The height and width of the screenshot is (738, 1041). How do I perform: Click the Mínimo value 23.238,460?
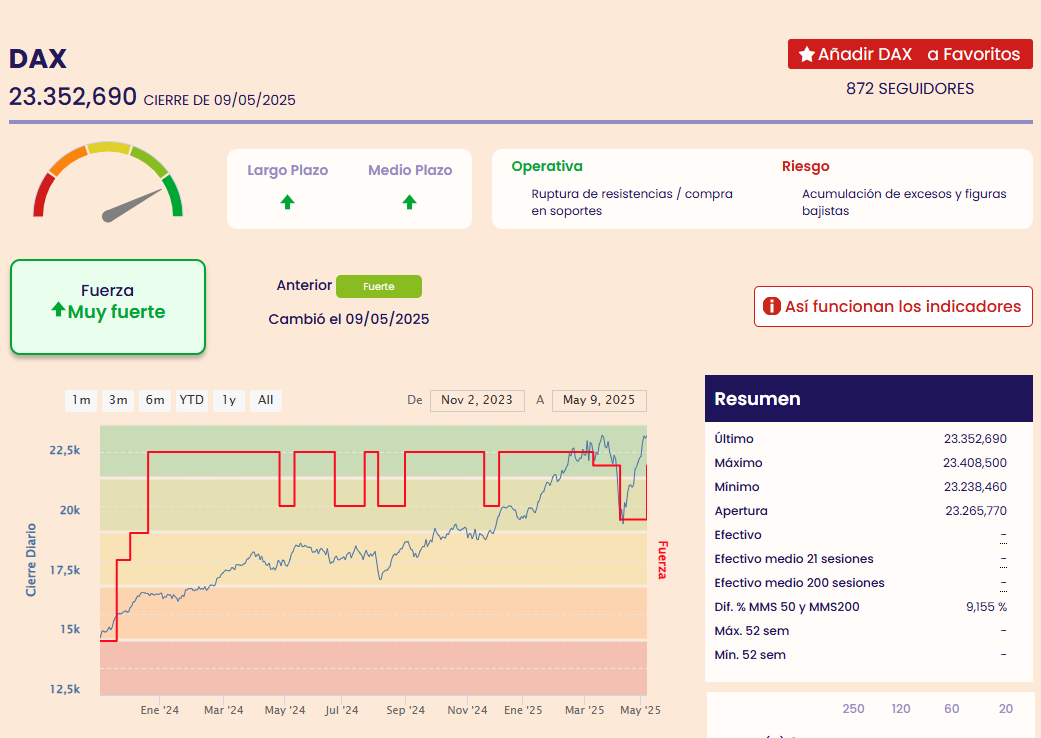pos(975,486)
